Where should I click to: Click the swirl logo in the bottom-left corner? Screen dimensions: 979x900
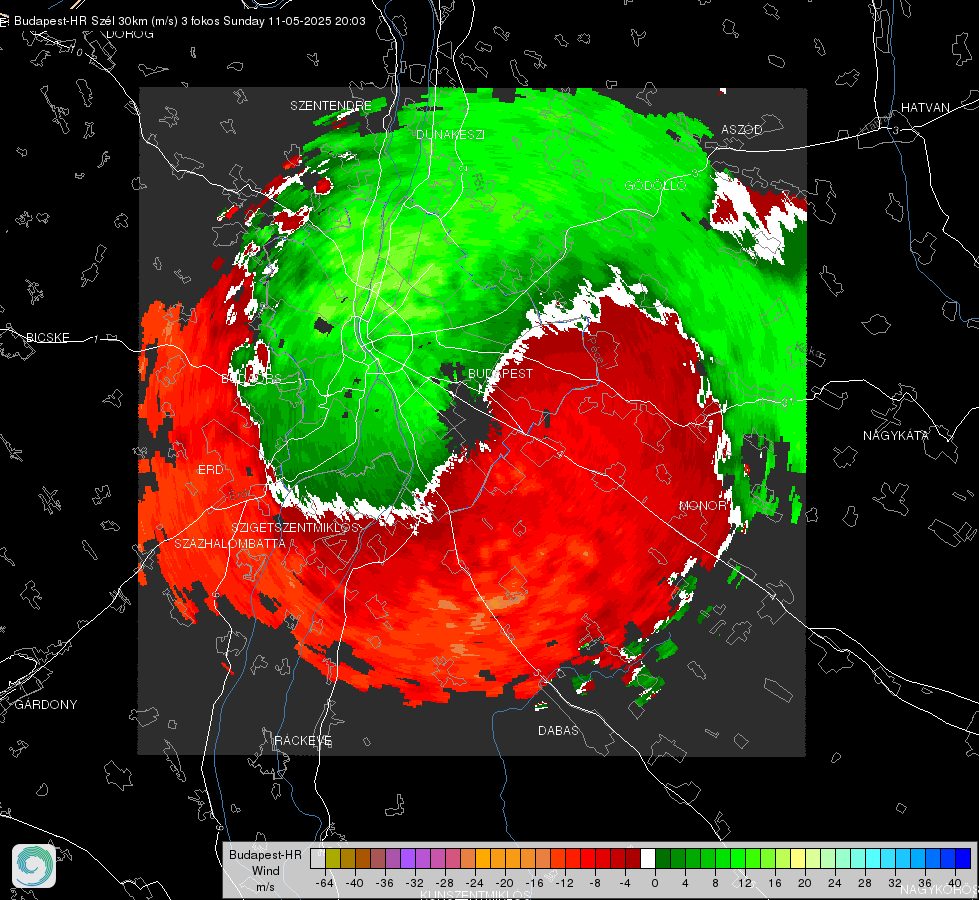coord(34,866)
